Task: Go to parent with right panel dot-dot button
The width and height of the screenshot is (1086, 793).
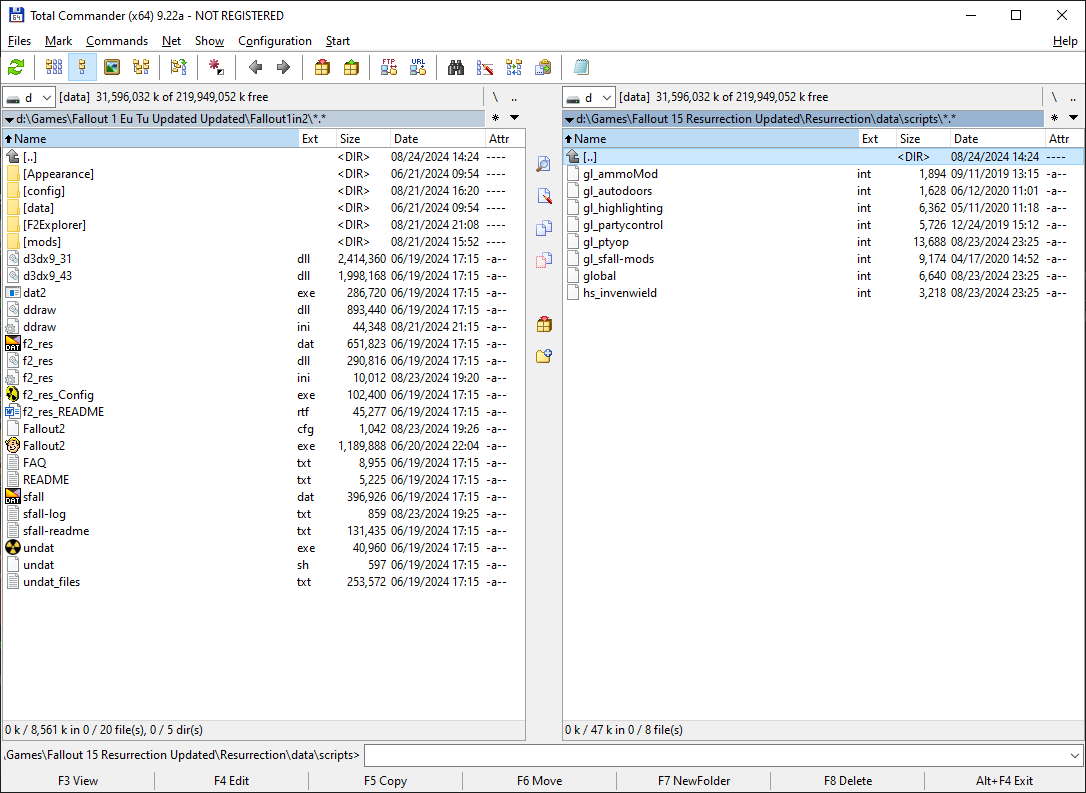Action: (x=1074, y=97)
